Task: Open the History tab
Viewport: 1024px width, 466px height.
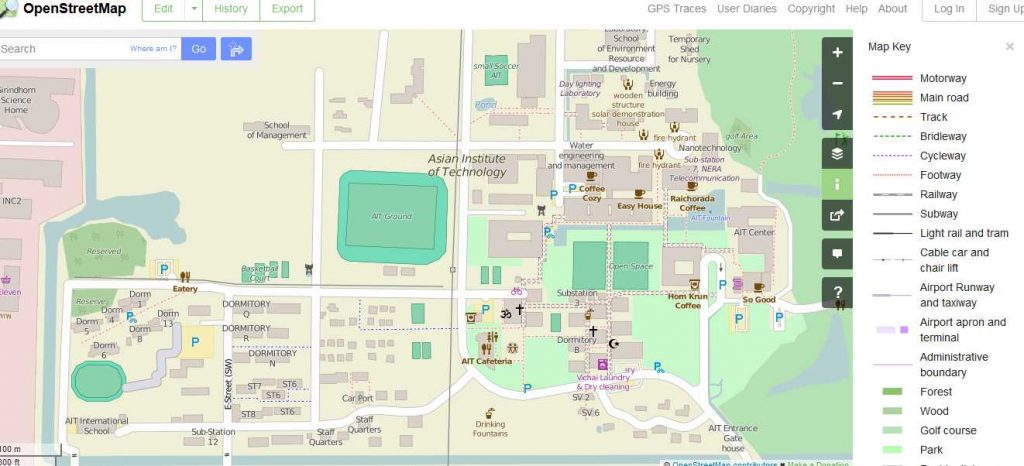Action: tap(231, 9)
